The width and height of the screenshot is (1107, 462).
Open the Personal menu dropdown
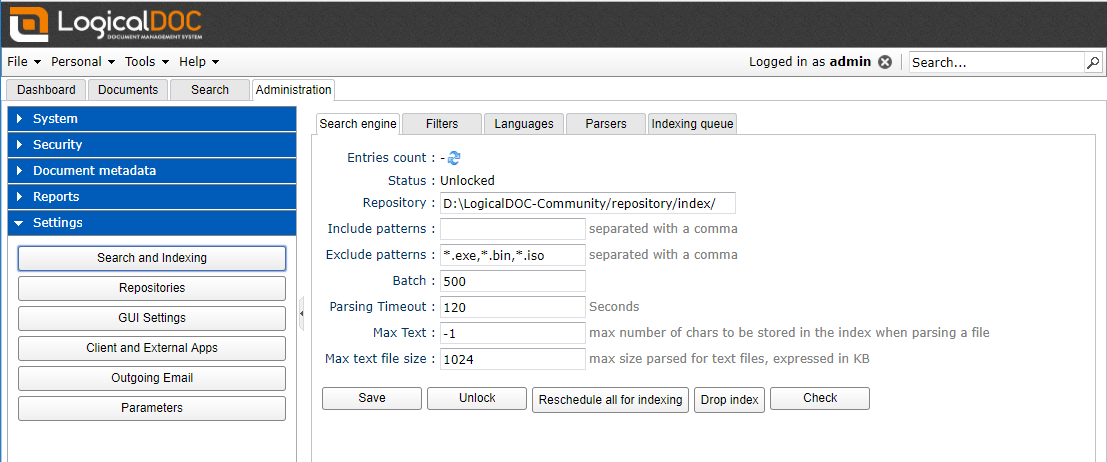83,62
